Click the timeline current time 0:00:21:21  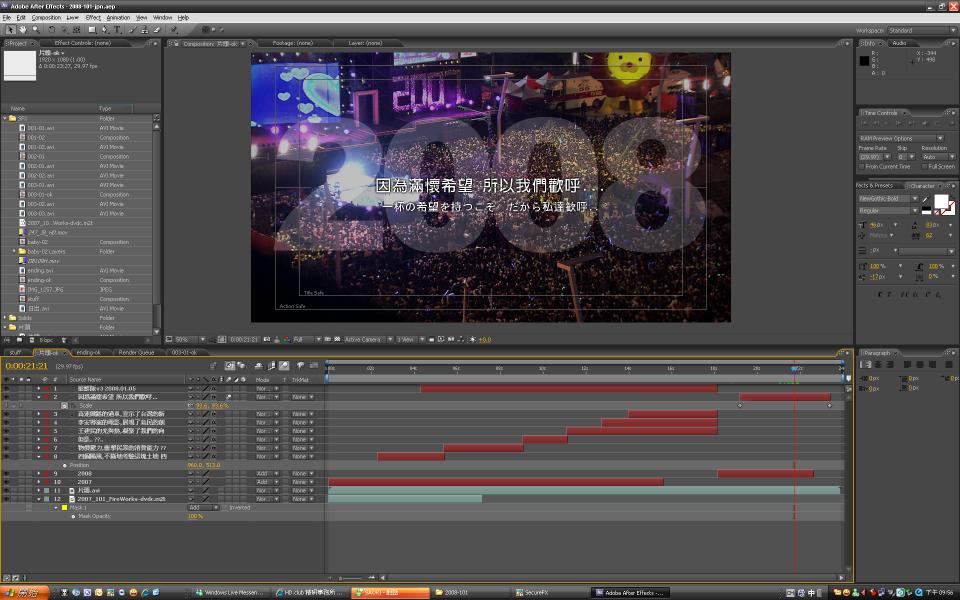point(27,366)
